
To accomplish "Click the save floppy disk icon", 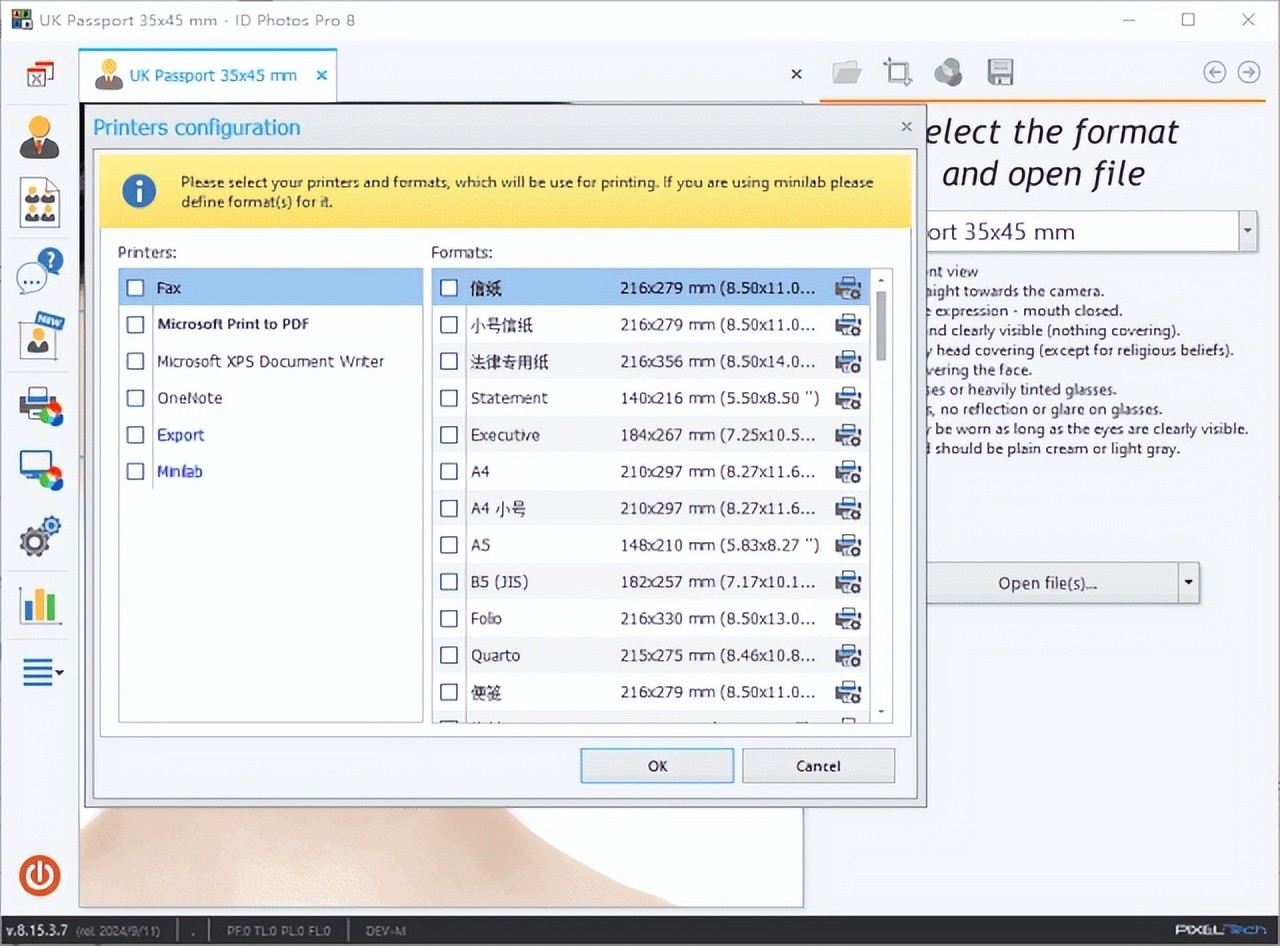I will [x=1000, y=72].
